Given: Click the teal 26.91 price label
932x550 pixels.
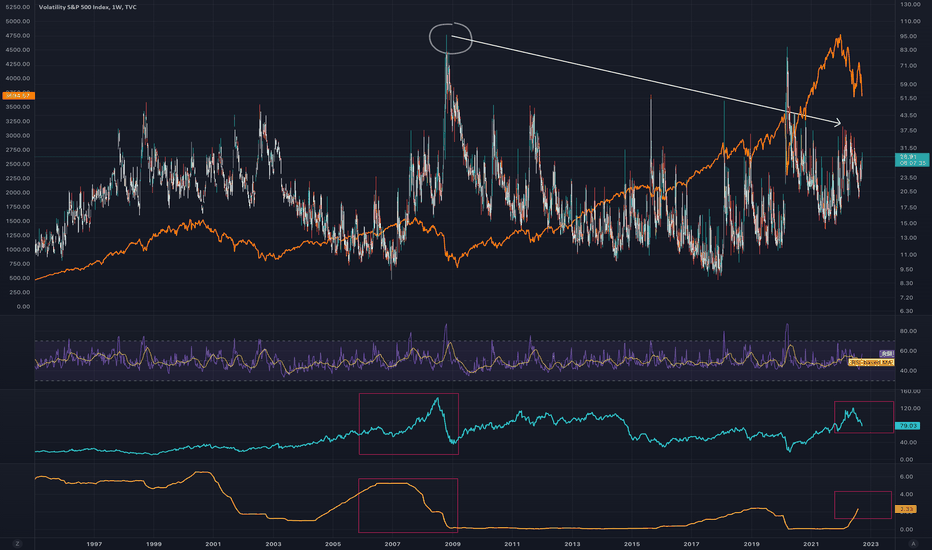Looking at the screenshot, I should 912,159.
